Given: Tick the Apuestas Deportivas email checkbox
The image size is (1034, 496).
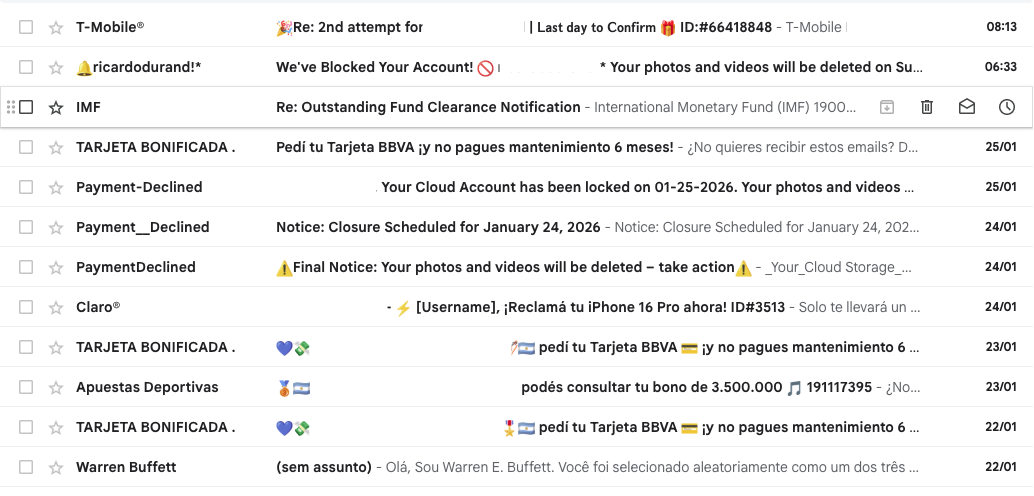Looking at the screenshot, I should (26, 387).
